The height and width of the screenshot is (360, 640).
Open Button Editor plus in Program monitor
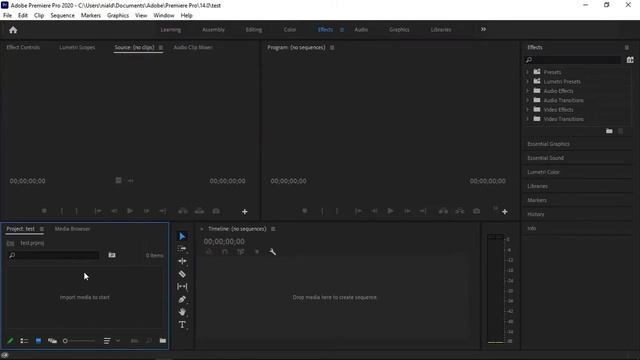[x=505, y=211]
